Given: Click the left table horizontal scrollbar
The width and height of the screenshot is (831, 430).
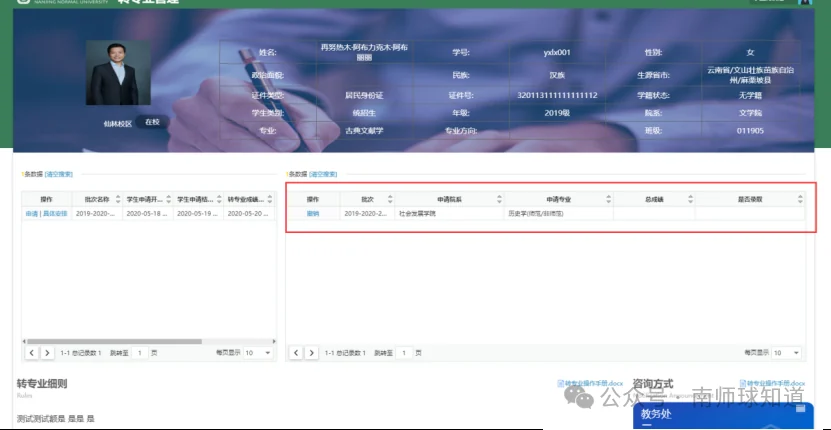Looking at the screenshot, I should pos(114,341).
